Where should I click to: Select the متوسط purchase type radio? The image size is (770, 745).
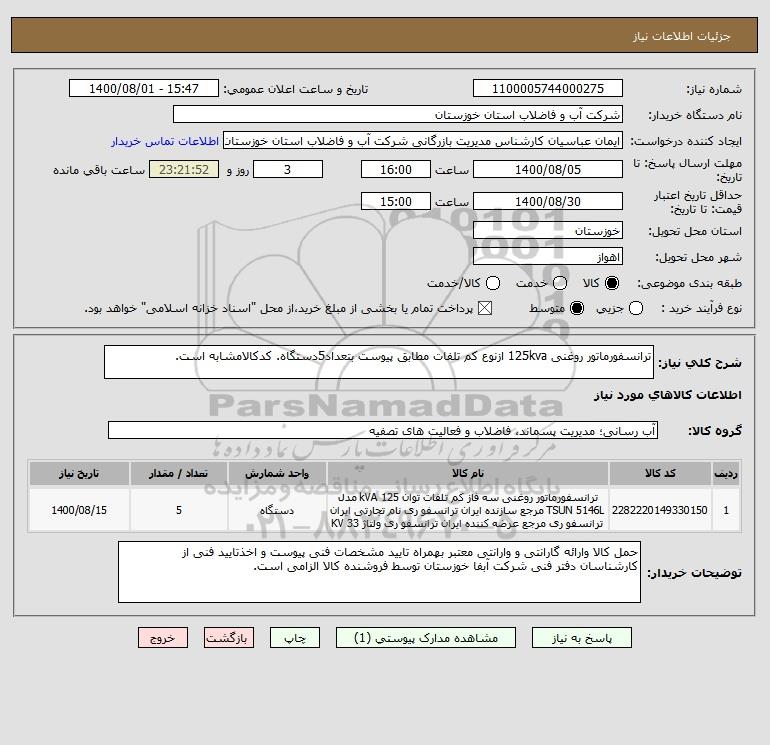click(x=577, y=308)
